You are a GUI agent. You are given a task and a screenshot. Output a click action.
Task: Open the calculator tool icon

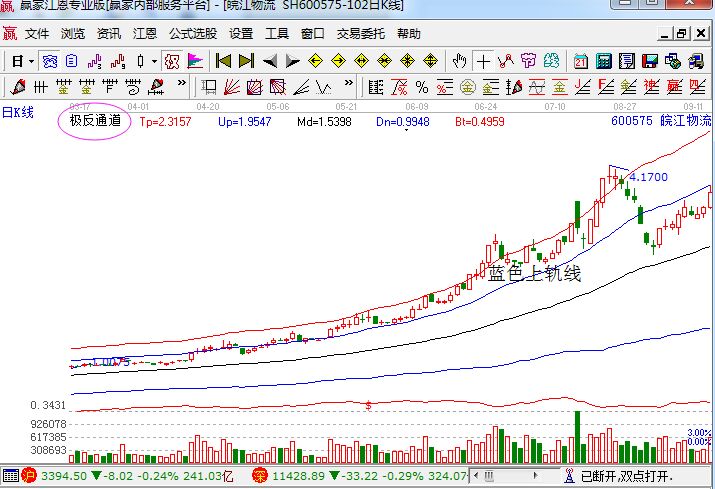604,61
